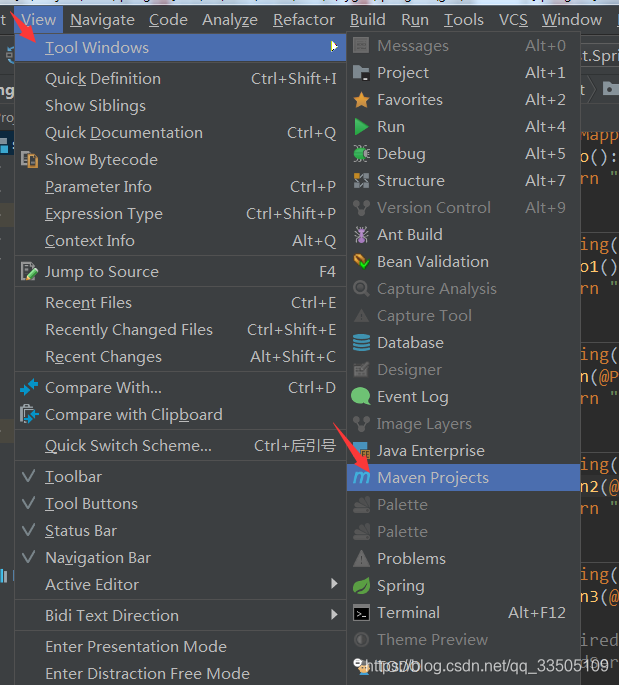The image size is (619, 685).
Task: Select Quick Documentation entry
Action: [x=180, y=133]
